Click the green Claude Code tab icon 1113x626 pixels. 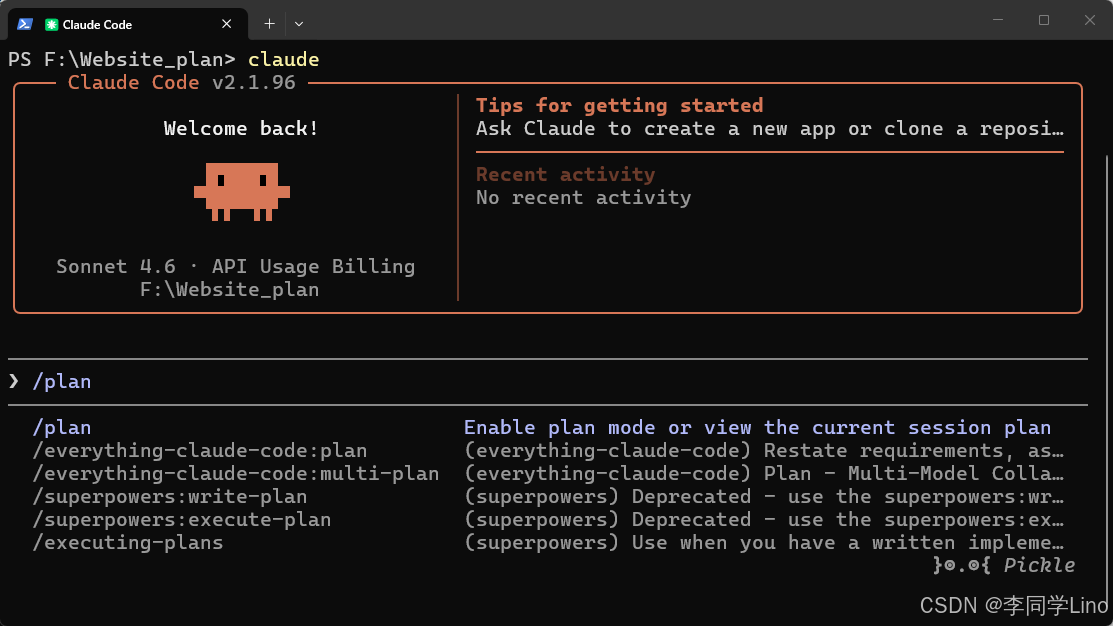[51, 24]
